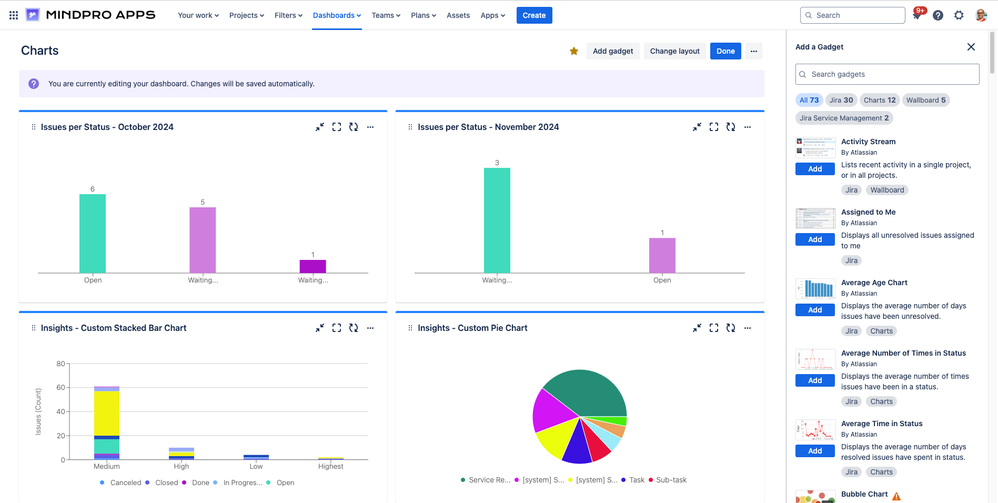
Task: Maximize the Custom Pie Chart gadget
Action: (713, 328)
